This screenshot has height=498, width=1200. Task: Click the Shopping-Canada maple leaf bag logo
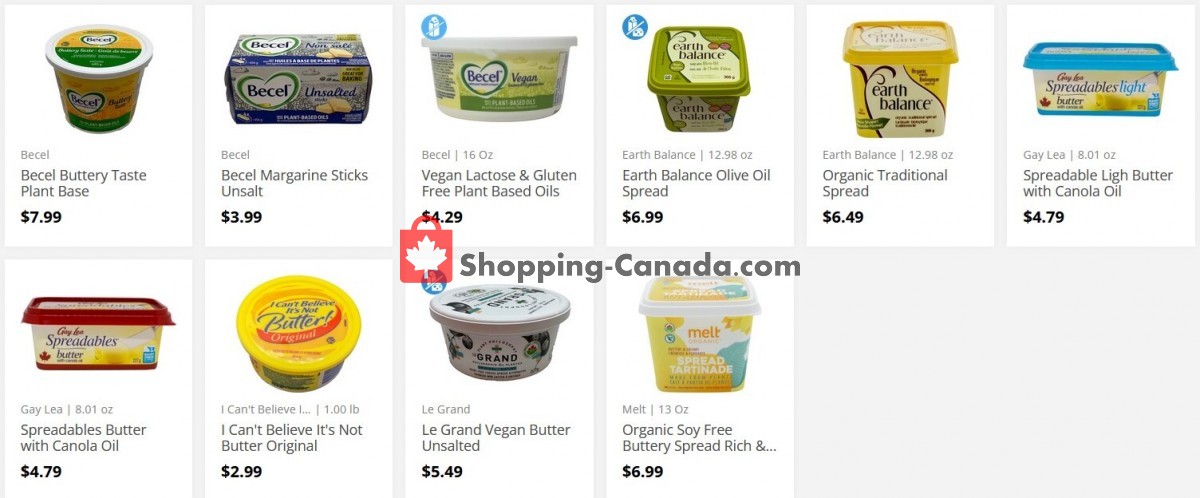click(426, 250)
